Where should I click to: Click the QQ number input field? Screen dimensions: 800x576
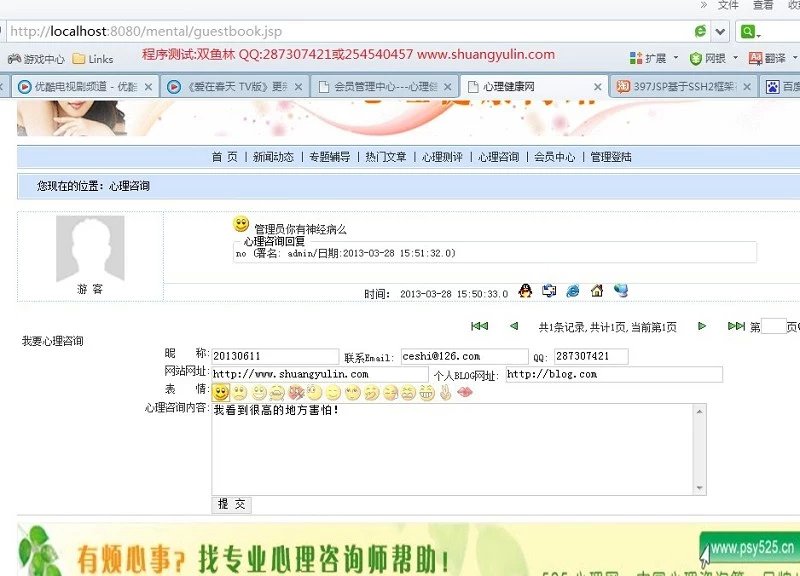point(591,356)
